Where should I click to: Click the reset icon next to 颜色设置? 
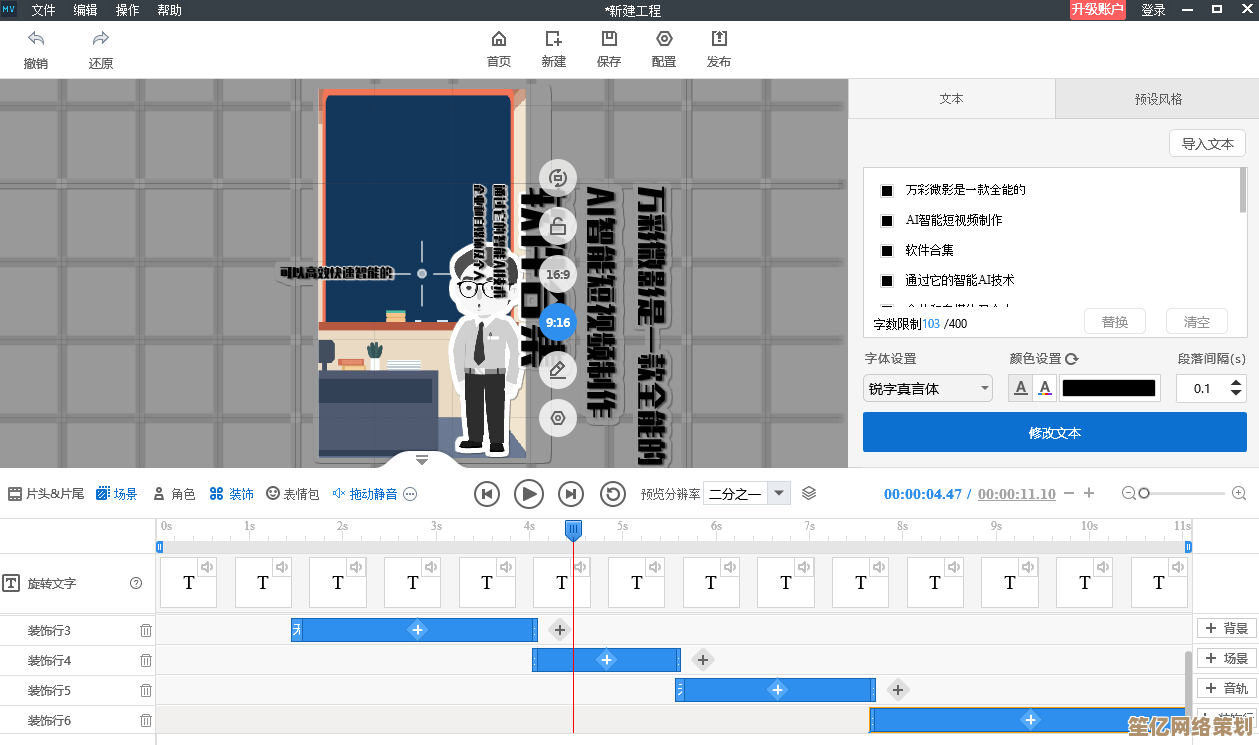click(x=1072, y=359)
